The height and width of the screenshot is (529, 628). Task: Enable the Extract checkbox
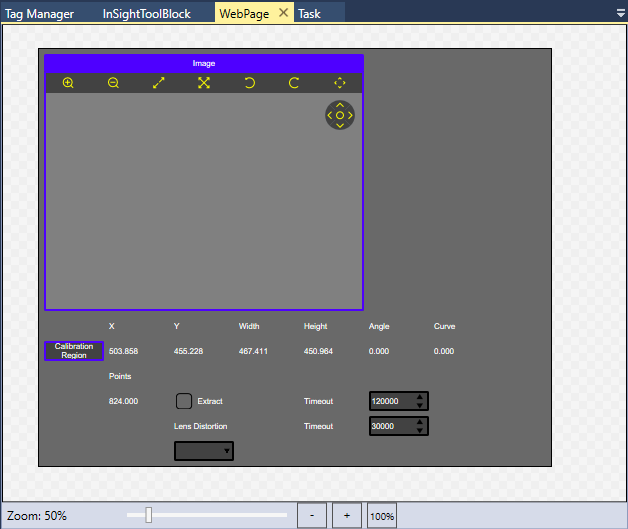(184, 401)
